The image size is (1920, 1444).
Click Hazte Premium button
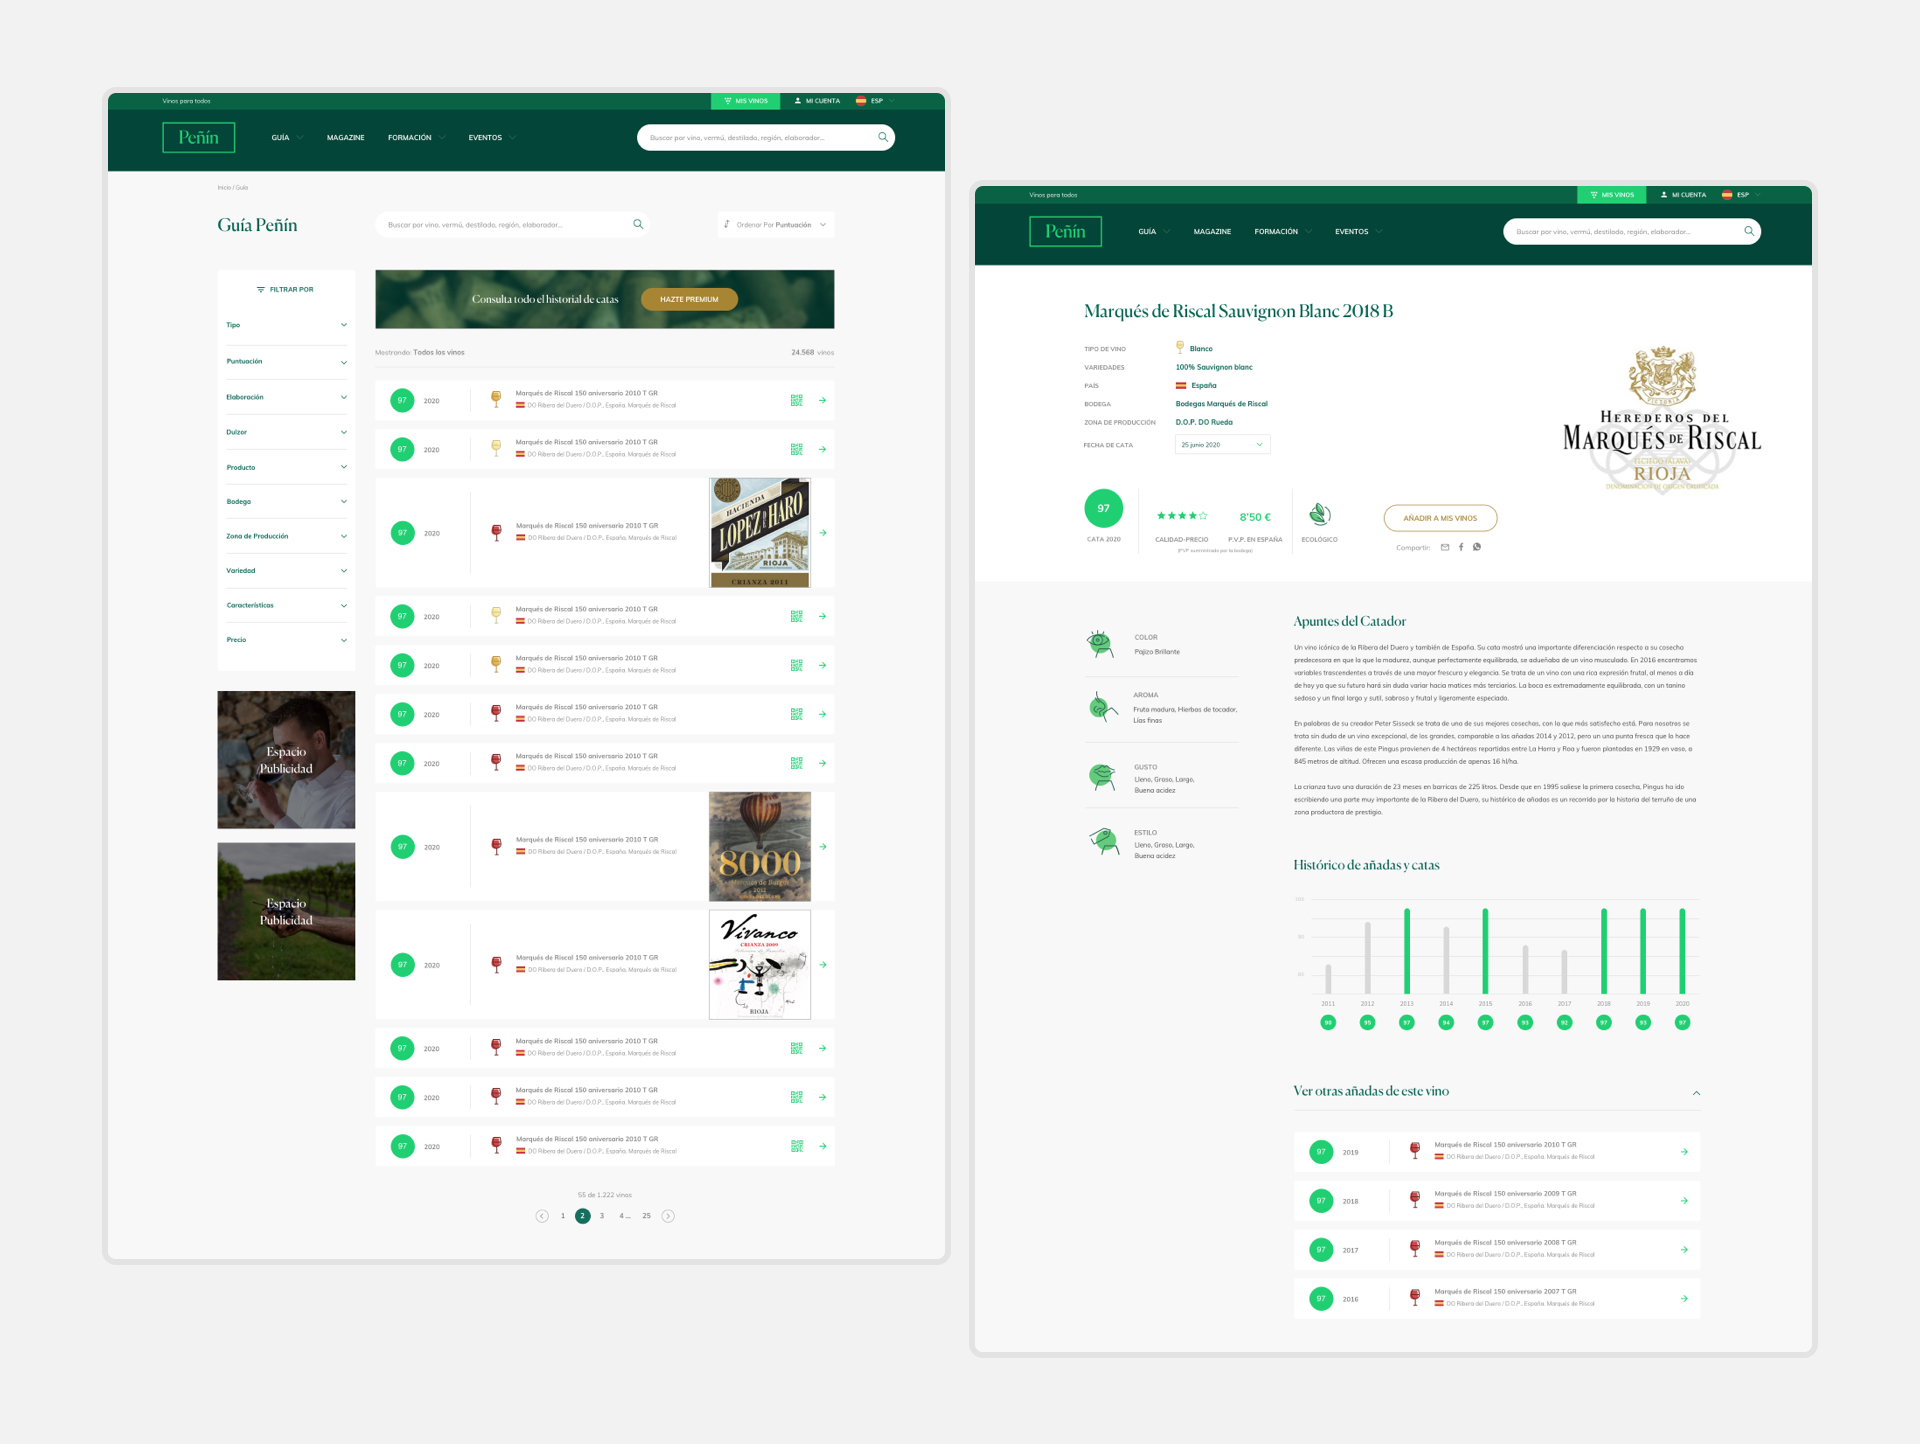(689, 299)
